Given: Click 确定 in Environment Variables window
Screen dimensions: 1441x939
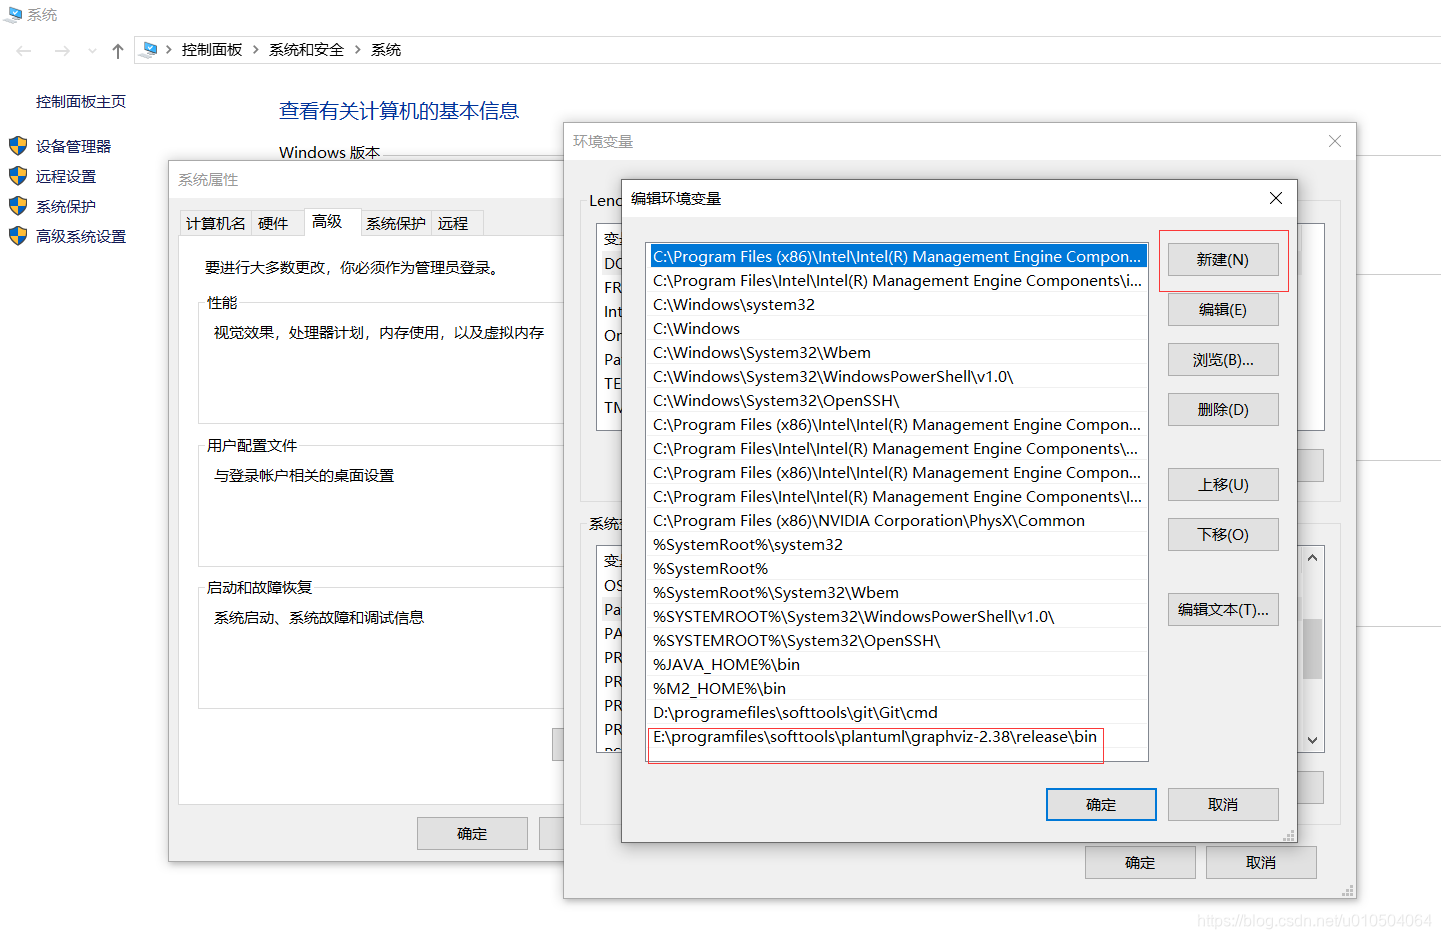Looking at the screenshot, I should 1140,862.
